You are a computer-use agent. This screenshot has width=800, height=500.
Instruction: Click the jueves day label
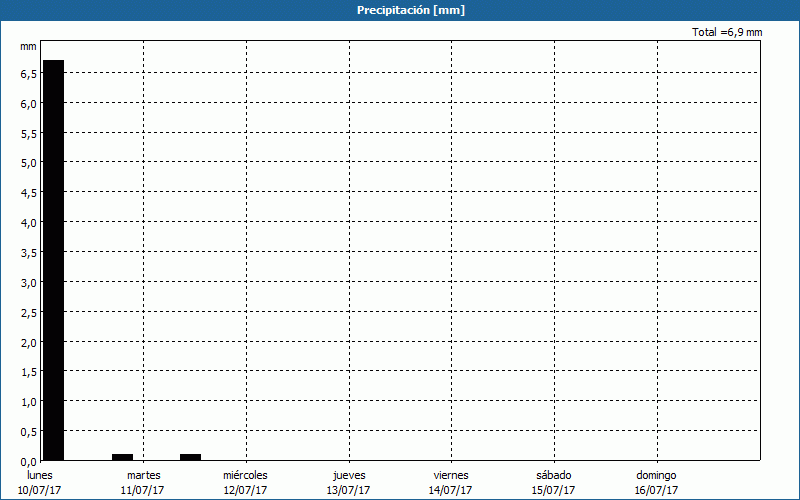349,475
